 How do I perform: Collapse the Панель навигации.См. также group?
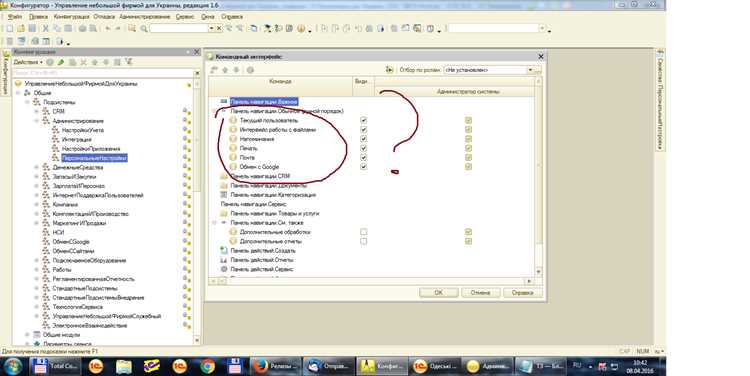coord(215,222)
